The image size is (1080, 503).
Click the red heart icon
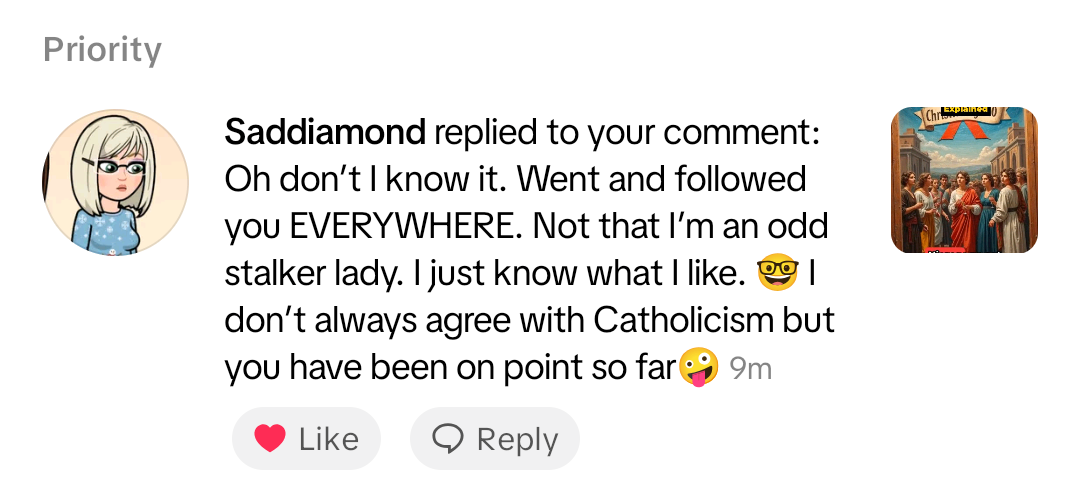268,439
